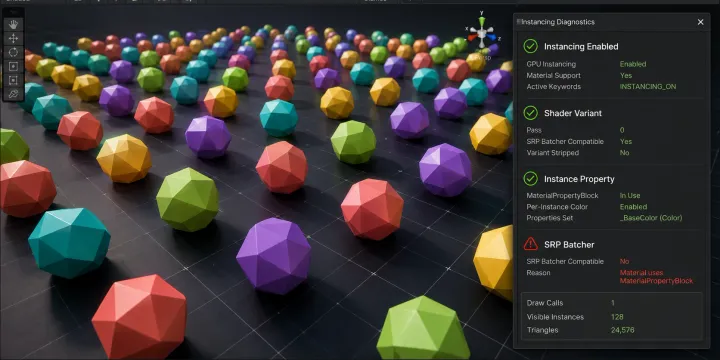The height and width of the screenshot is (360, 720).
Task: Click the red Material uses MaterialPropertyBlock text
Action: 656,276
